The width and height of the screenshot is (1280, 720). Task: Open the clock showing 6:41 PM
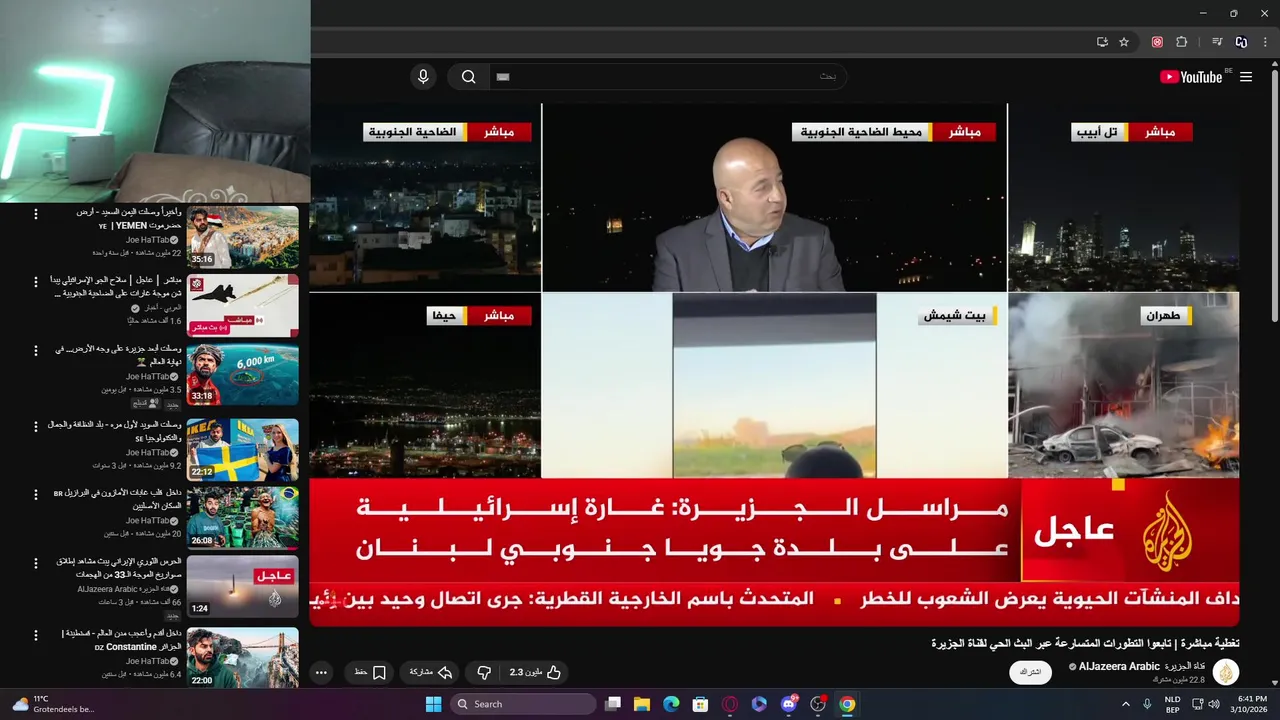1251,704
